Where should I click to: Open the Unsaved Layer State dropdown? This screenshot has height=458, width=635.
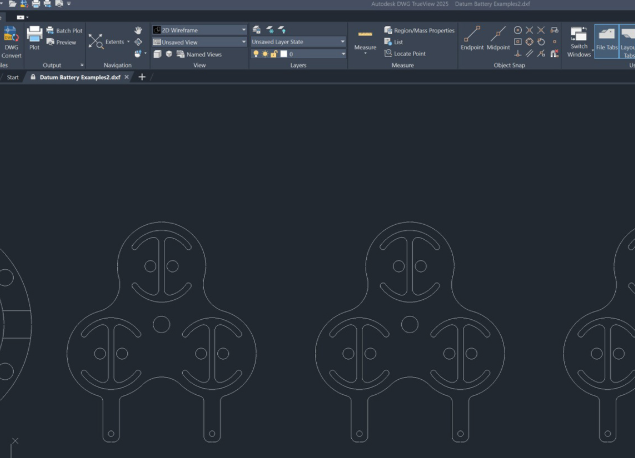point(298,42)
